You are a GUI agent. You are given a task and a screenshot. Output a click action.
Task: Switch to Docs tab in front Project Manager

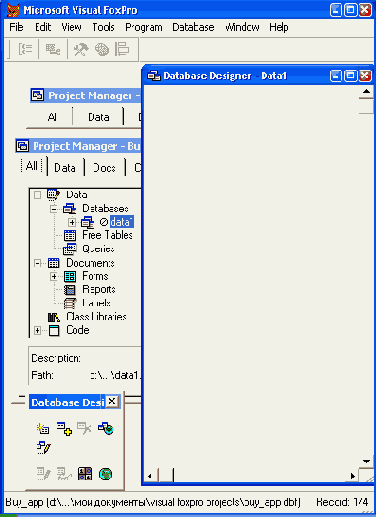click(x=104, y=167)
